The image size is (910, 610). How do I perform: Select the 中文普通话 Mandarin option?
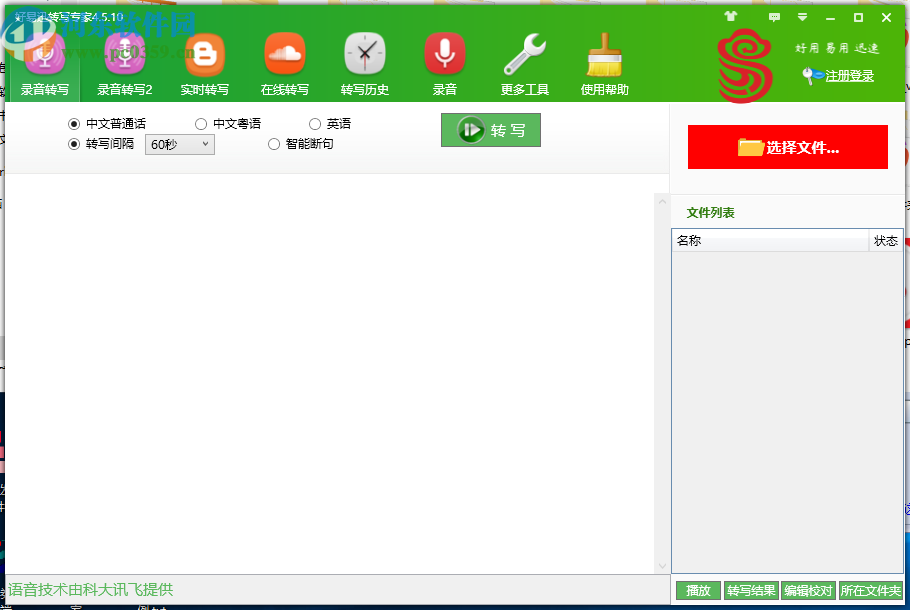pos(73,123)
